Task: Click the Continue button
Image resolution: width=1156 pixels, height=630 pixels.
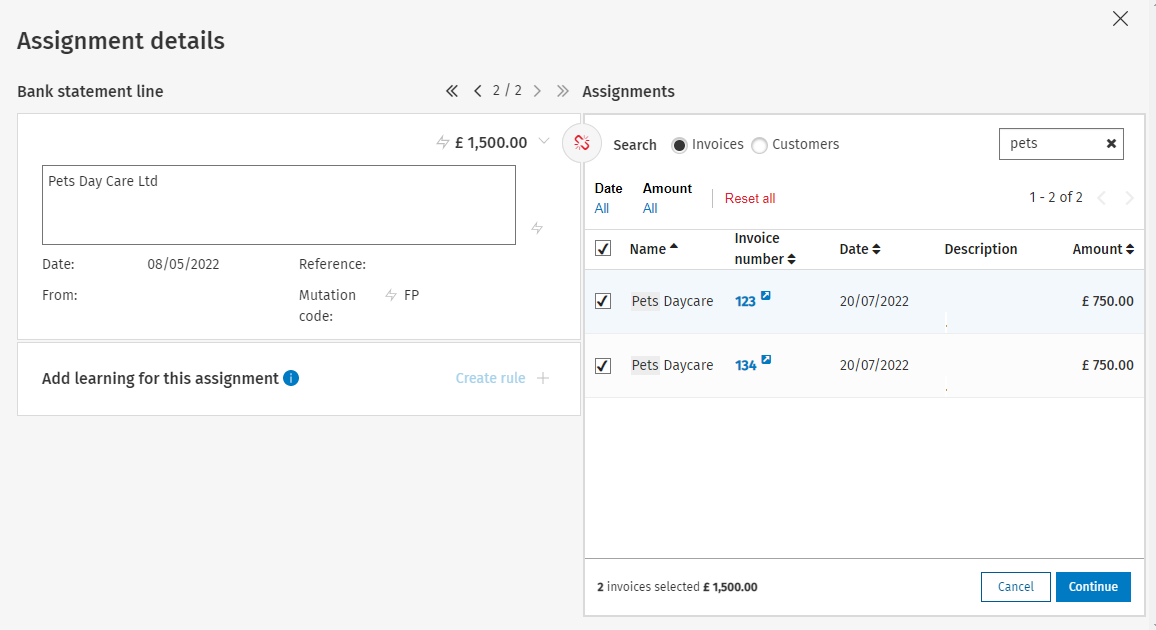Action: 1093,587
